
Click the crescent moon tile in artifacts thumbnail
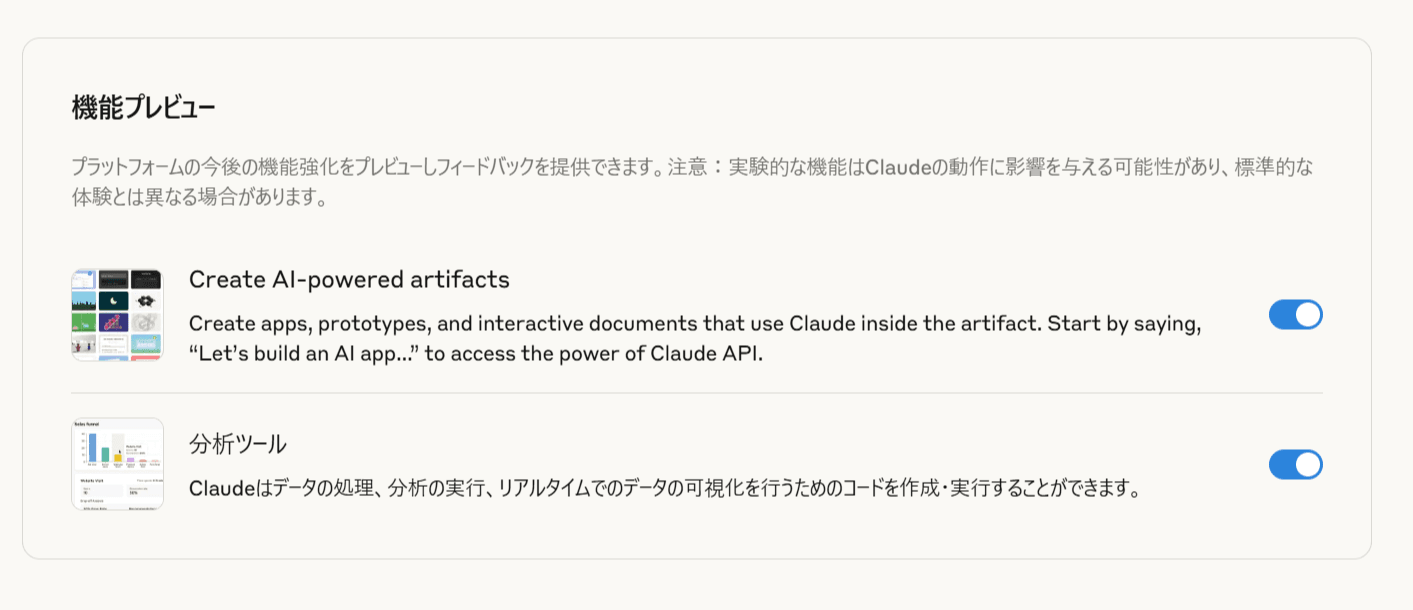[116, 300]
